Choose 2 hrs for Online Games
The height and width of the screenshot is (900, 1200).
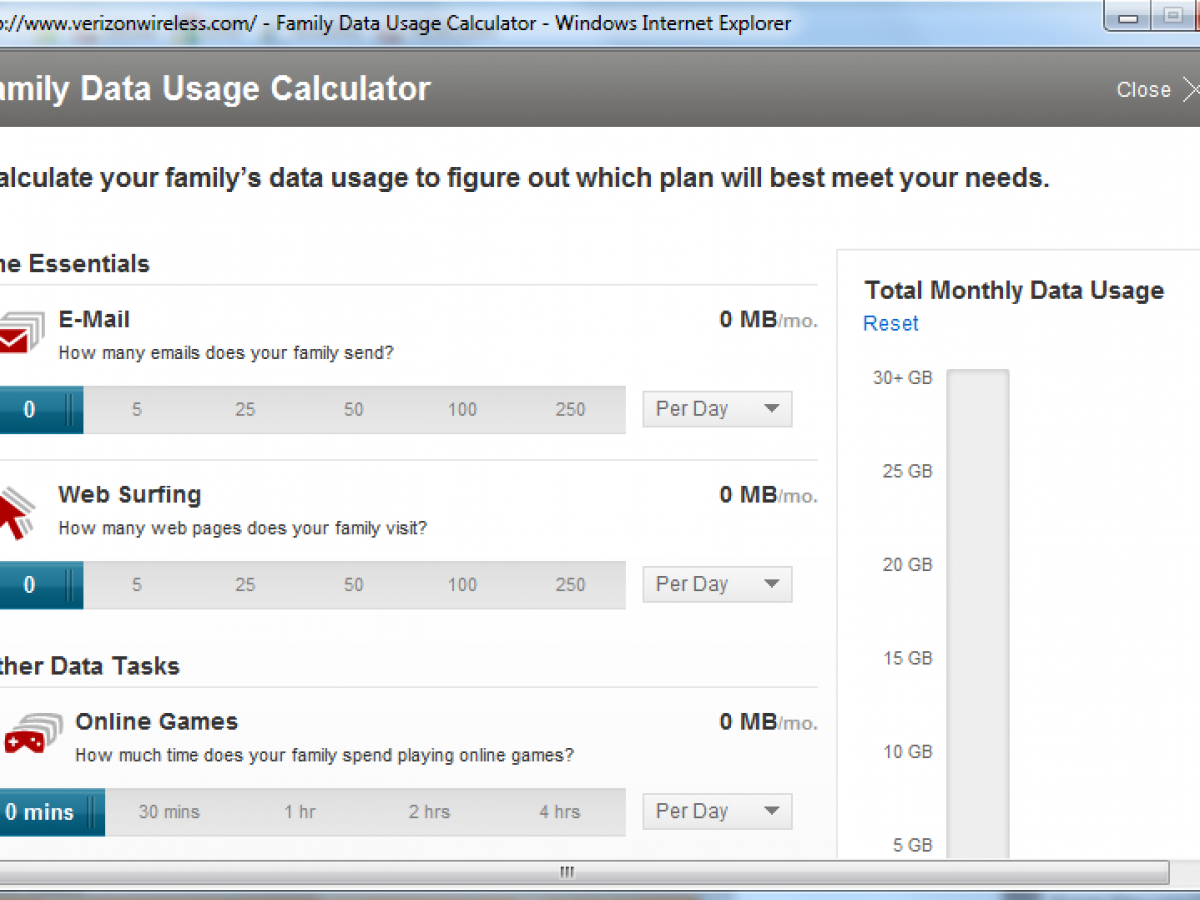(x=429, y=812)
